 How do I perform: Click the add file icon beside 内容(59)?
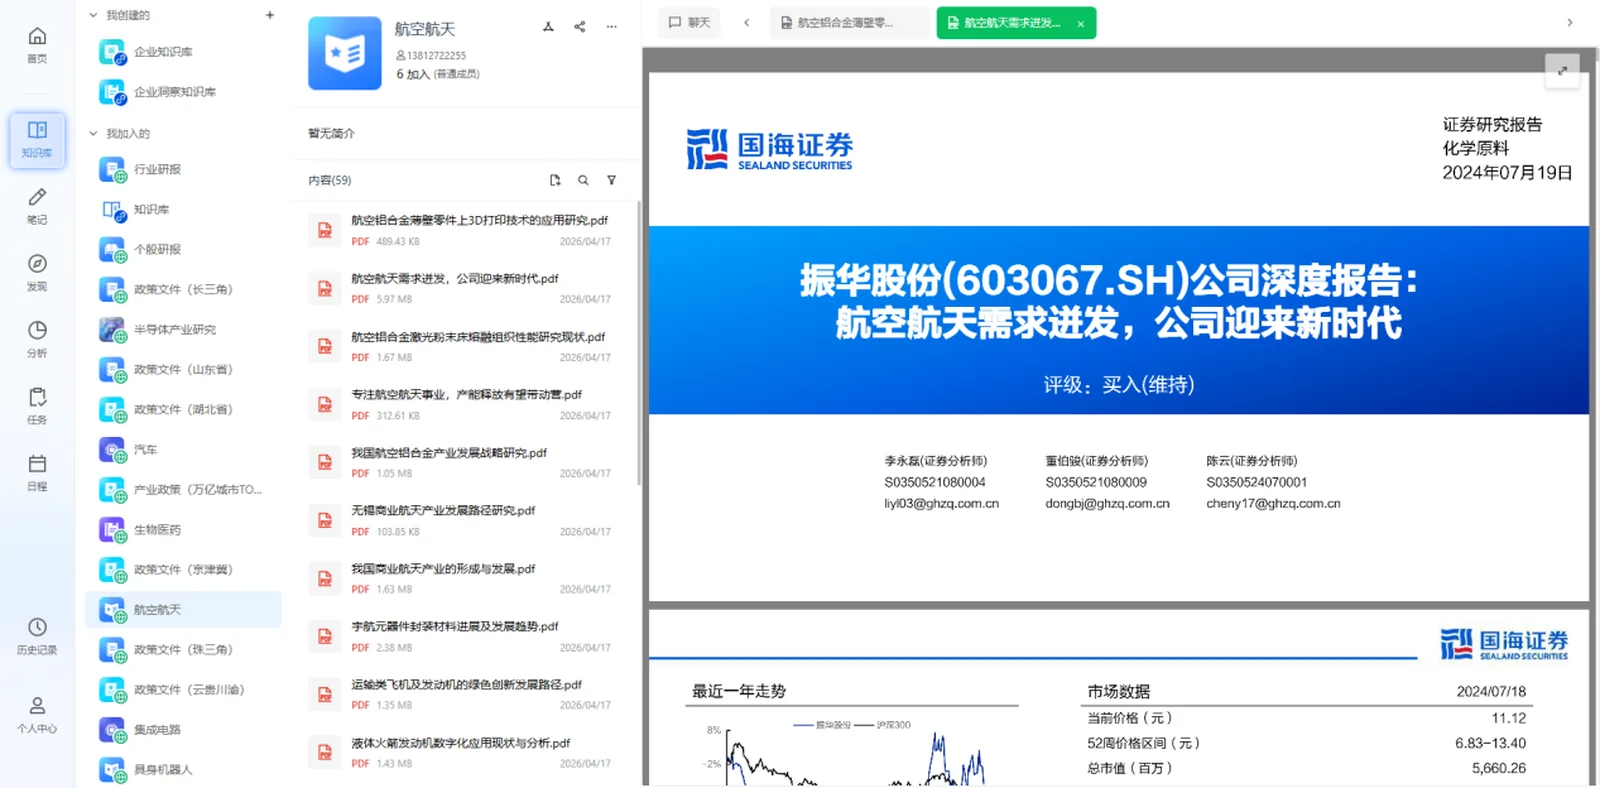pyautogui.click(x=555, y=180)
